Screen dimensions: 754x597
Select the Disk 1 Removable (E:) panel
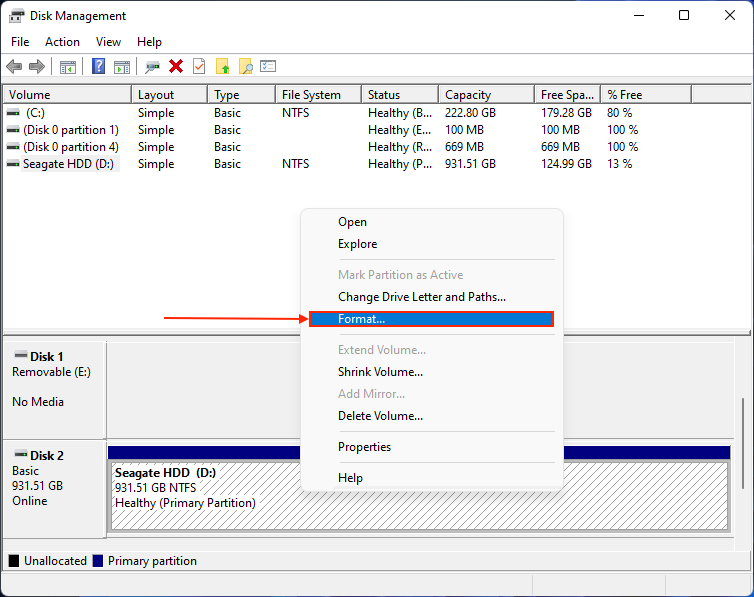point(54,390)
